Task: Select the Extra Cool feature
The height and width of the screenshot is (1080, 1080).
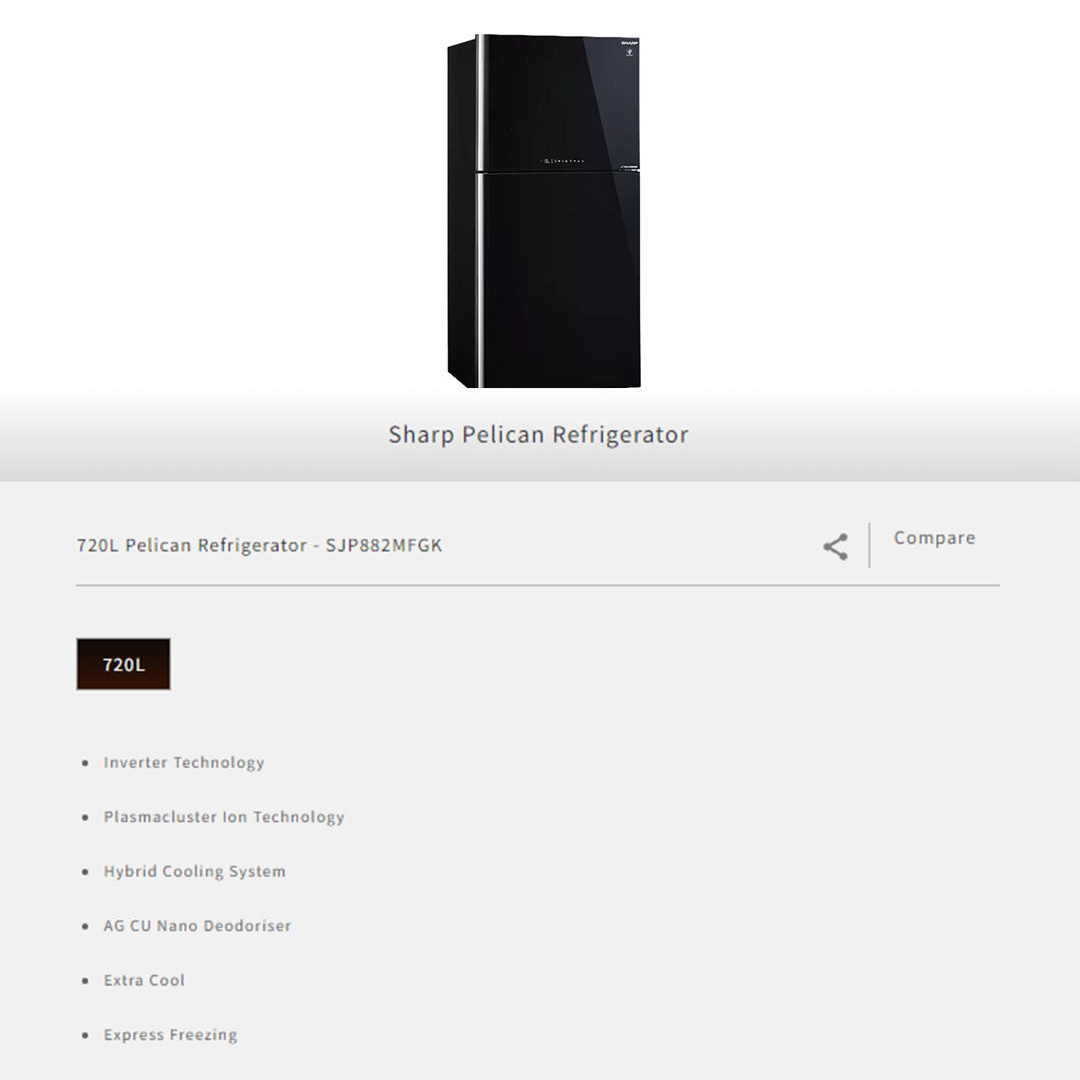Action: click(144, 980)
